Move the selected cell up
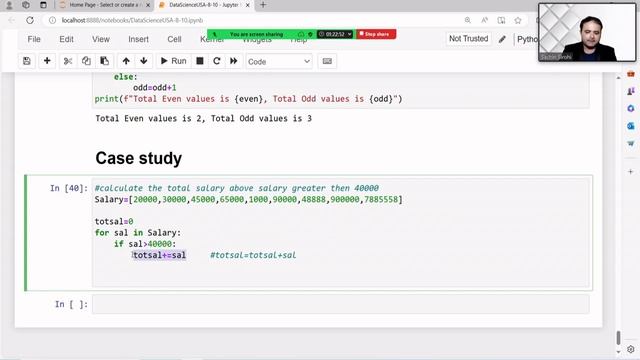Viewport: 640px width, 360px height. click(x=126, y=61)
